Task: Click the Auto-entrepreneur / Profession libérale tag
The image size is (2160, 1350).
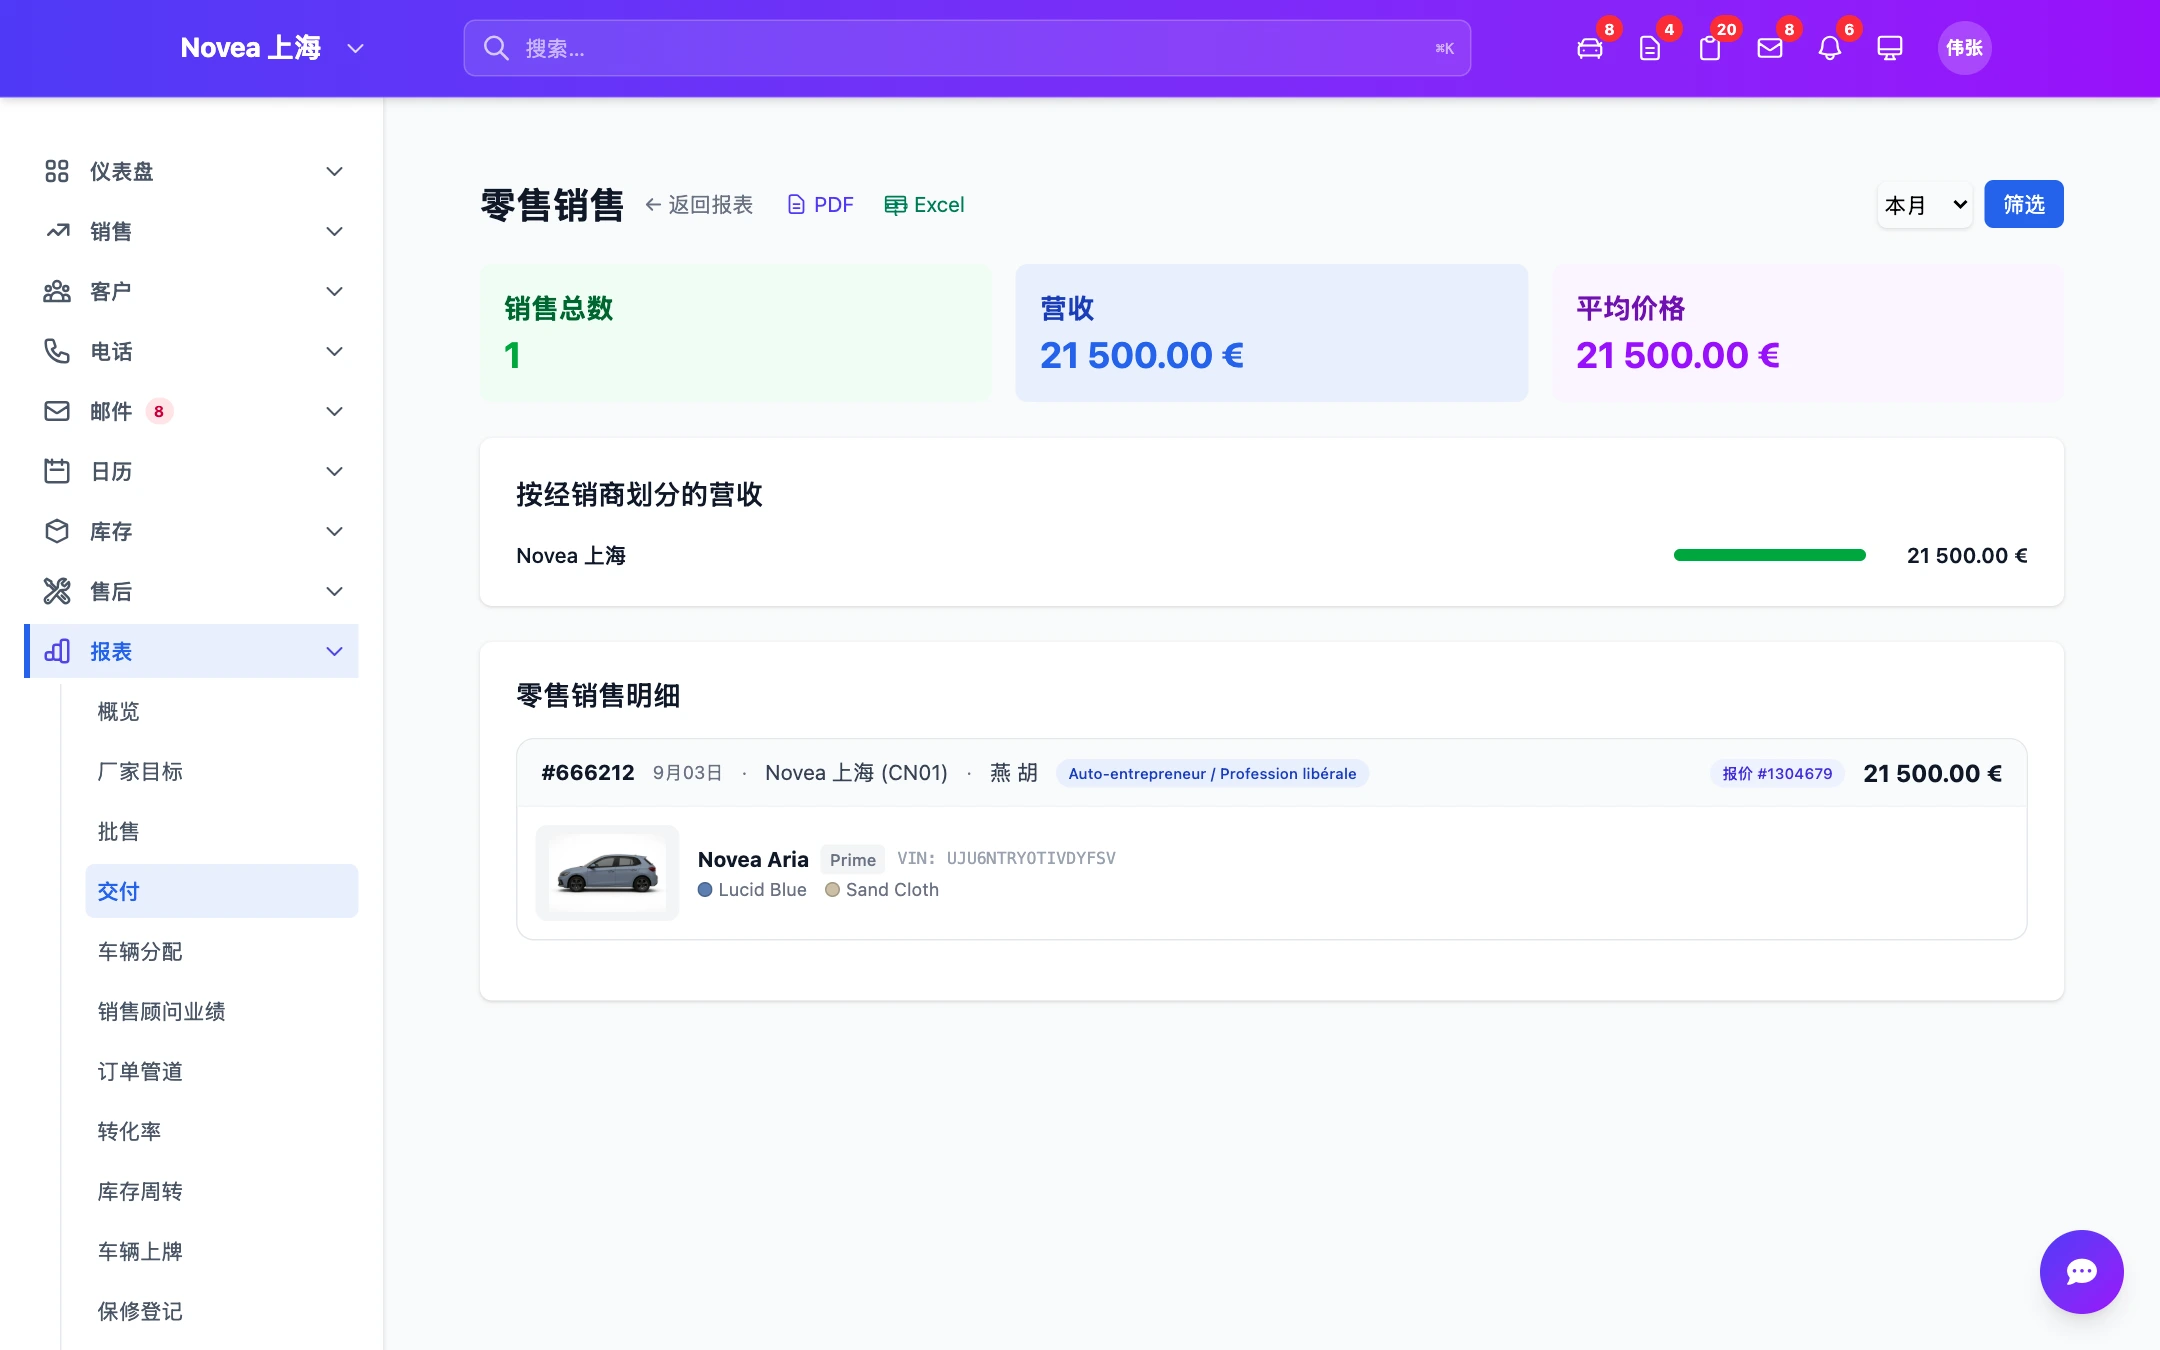Action: click(x=1212, y=773)
